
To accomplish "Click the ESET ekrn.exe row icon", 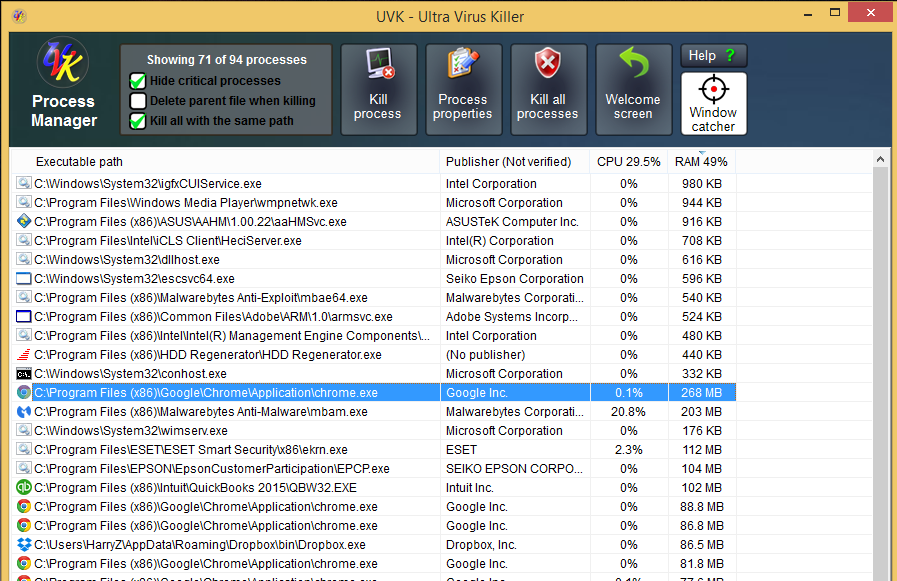I will pos(23,449).
